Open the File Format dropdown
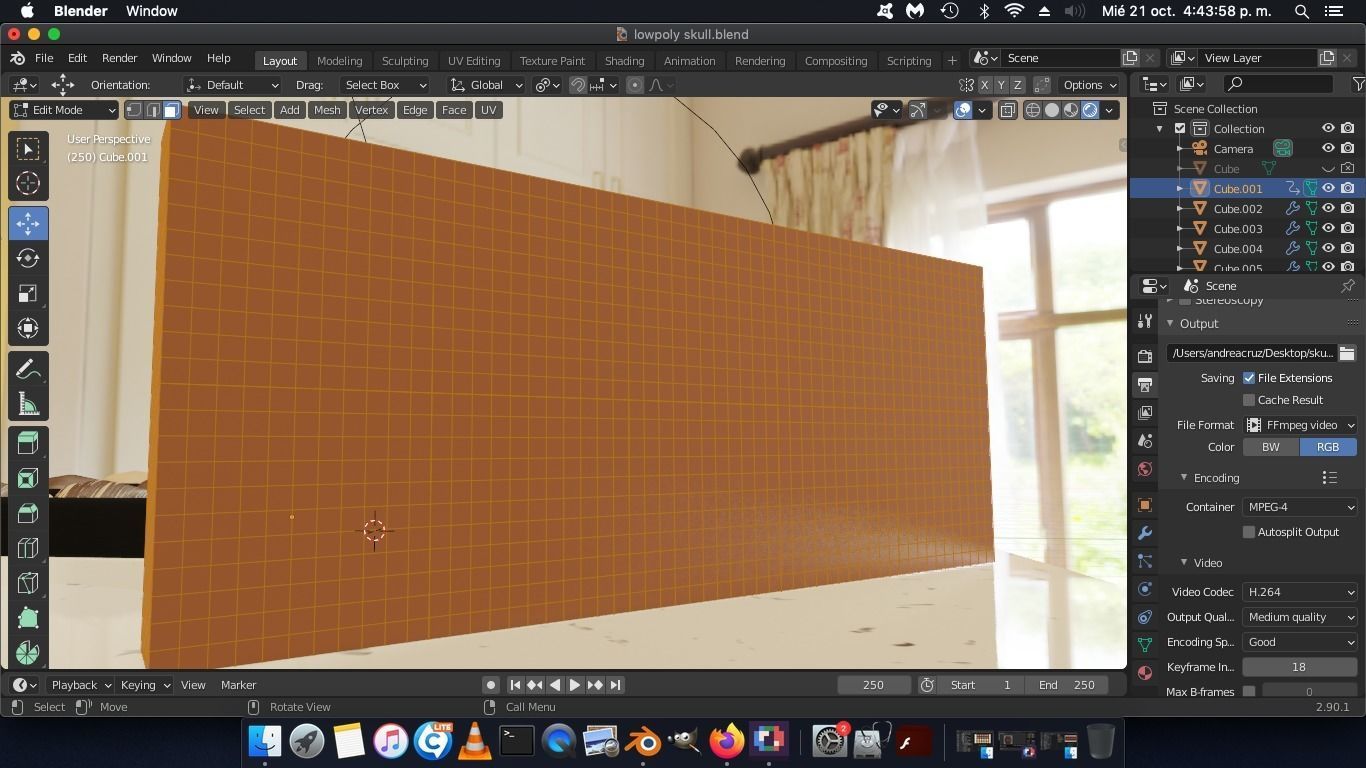 1300,425
